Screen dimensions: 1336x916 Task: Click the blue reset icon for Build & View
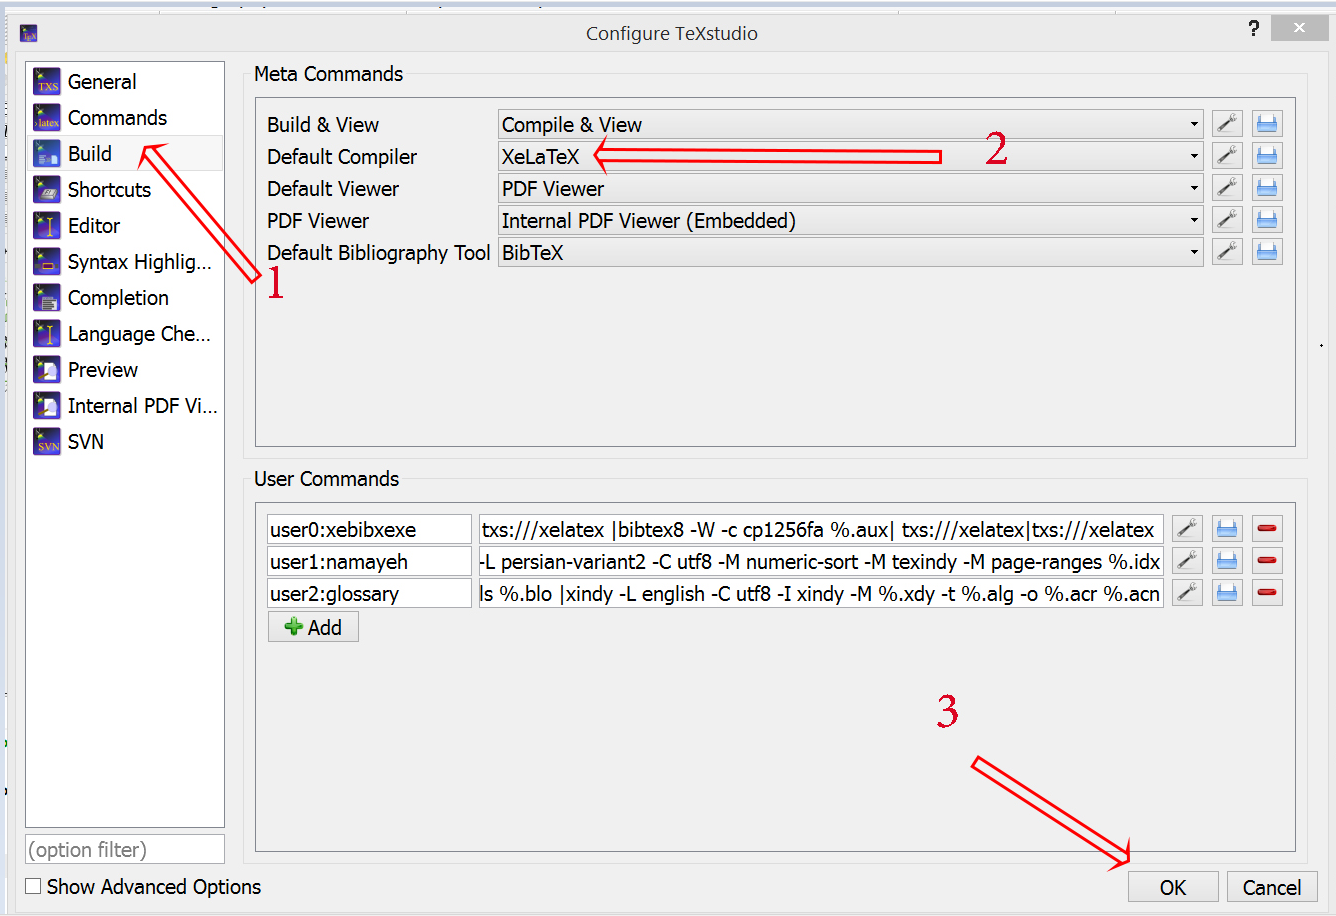pos(1267,124)
